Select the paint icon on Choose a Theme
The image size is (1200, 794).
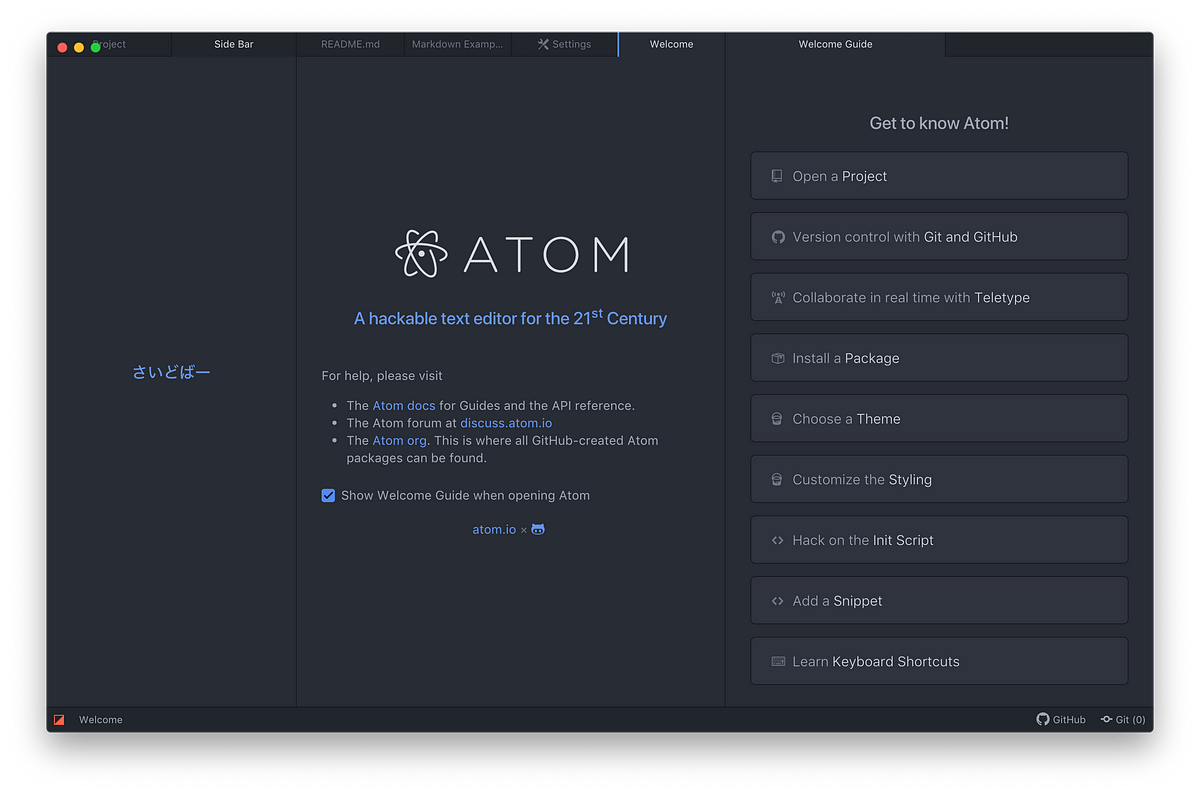(777, 418)
